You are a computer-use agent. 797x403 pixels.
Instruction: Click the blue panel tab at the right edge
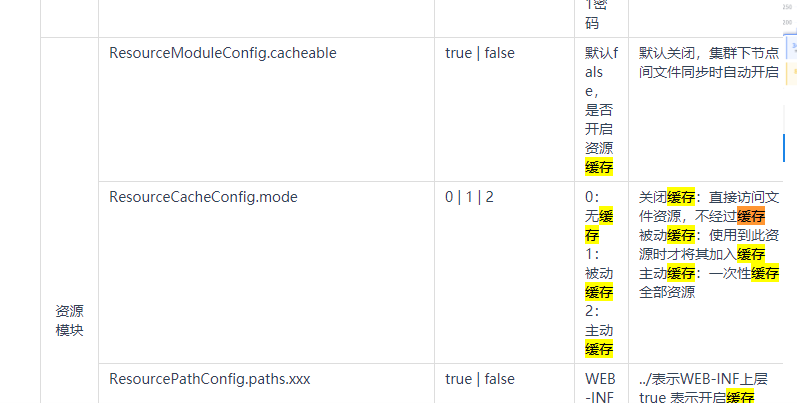tap(791, 47)
